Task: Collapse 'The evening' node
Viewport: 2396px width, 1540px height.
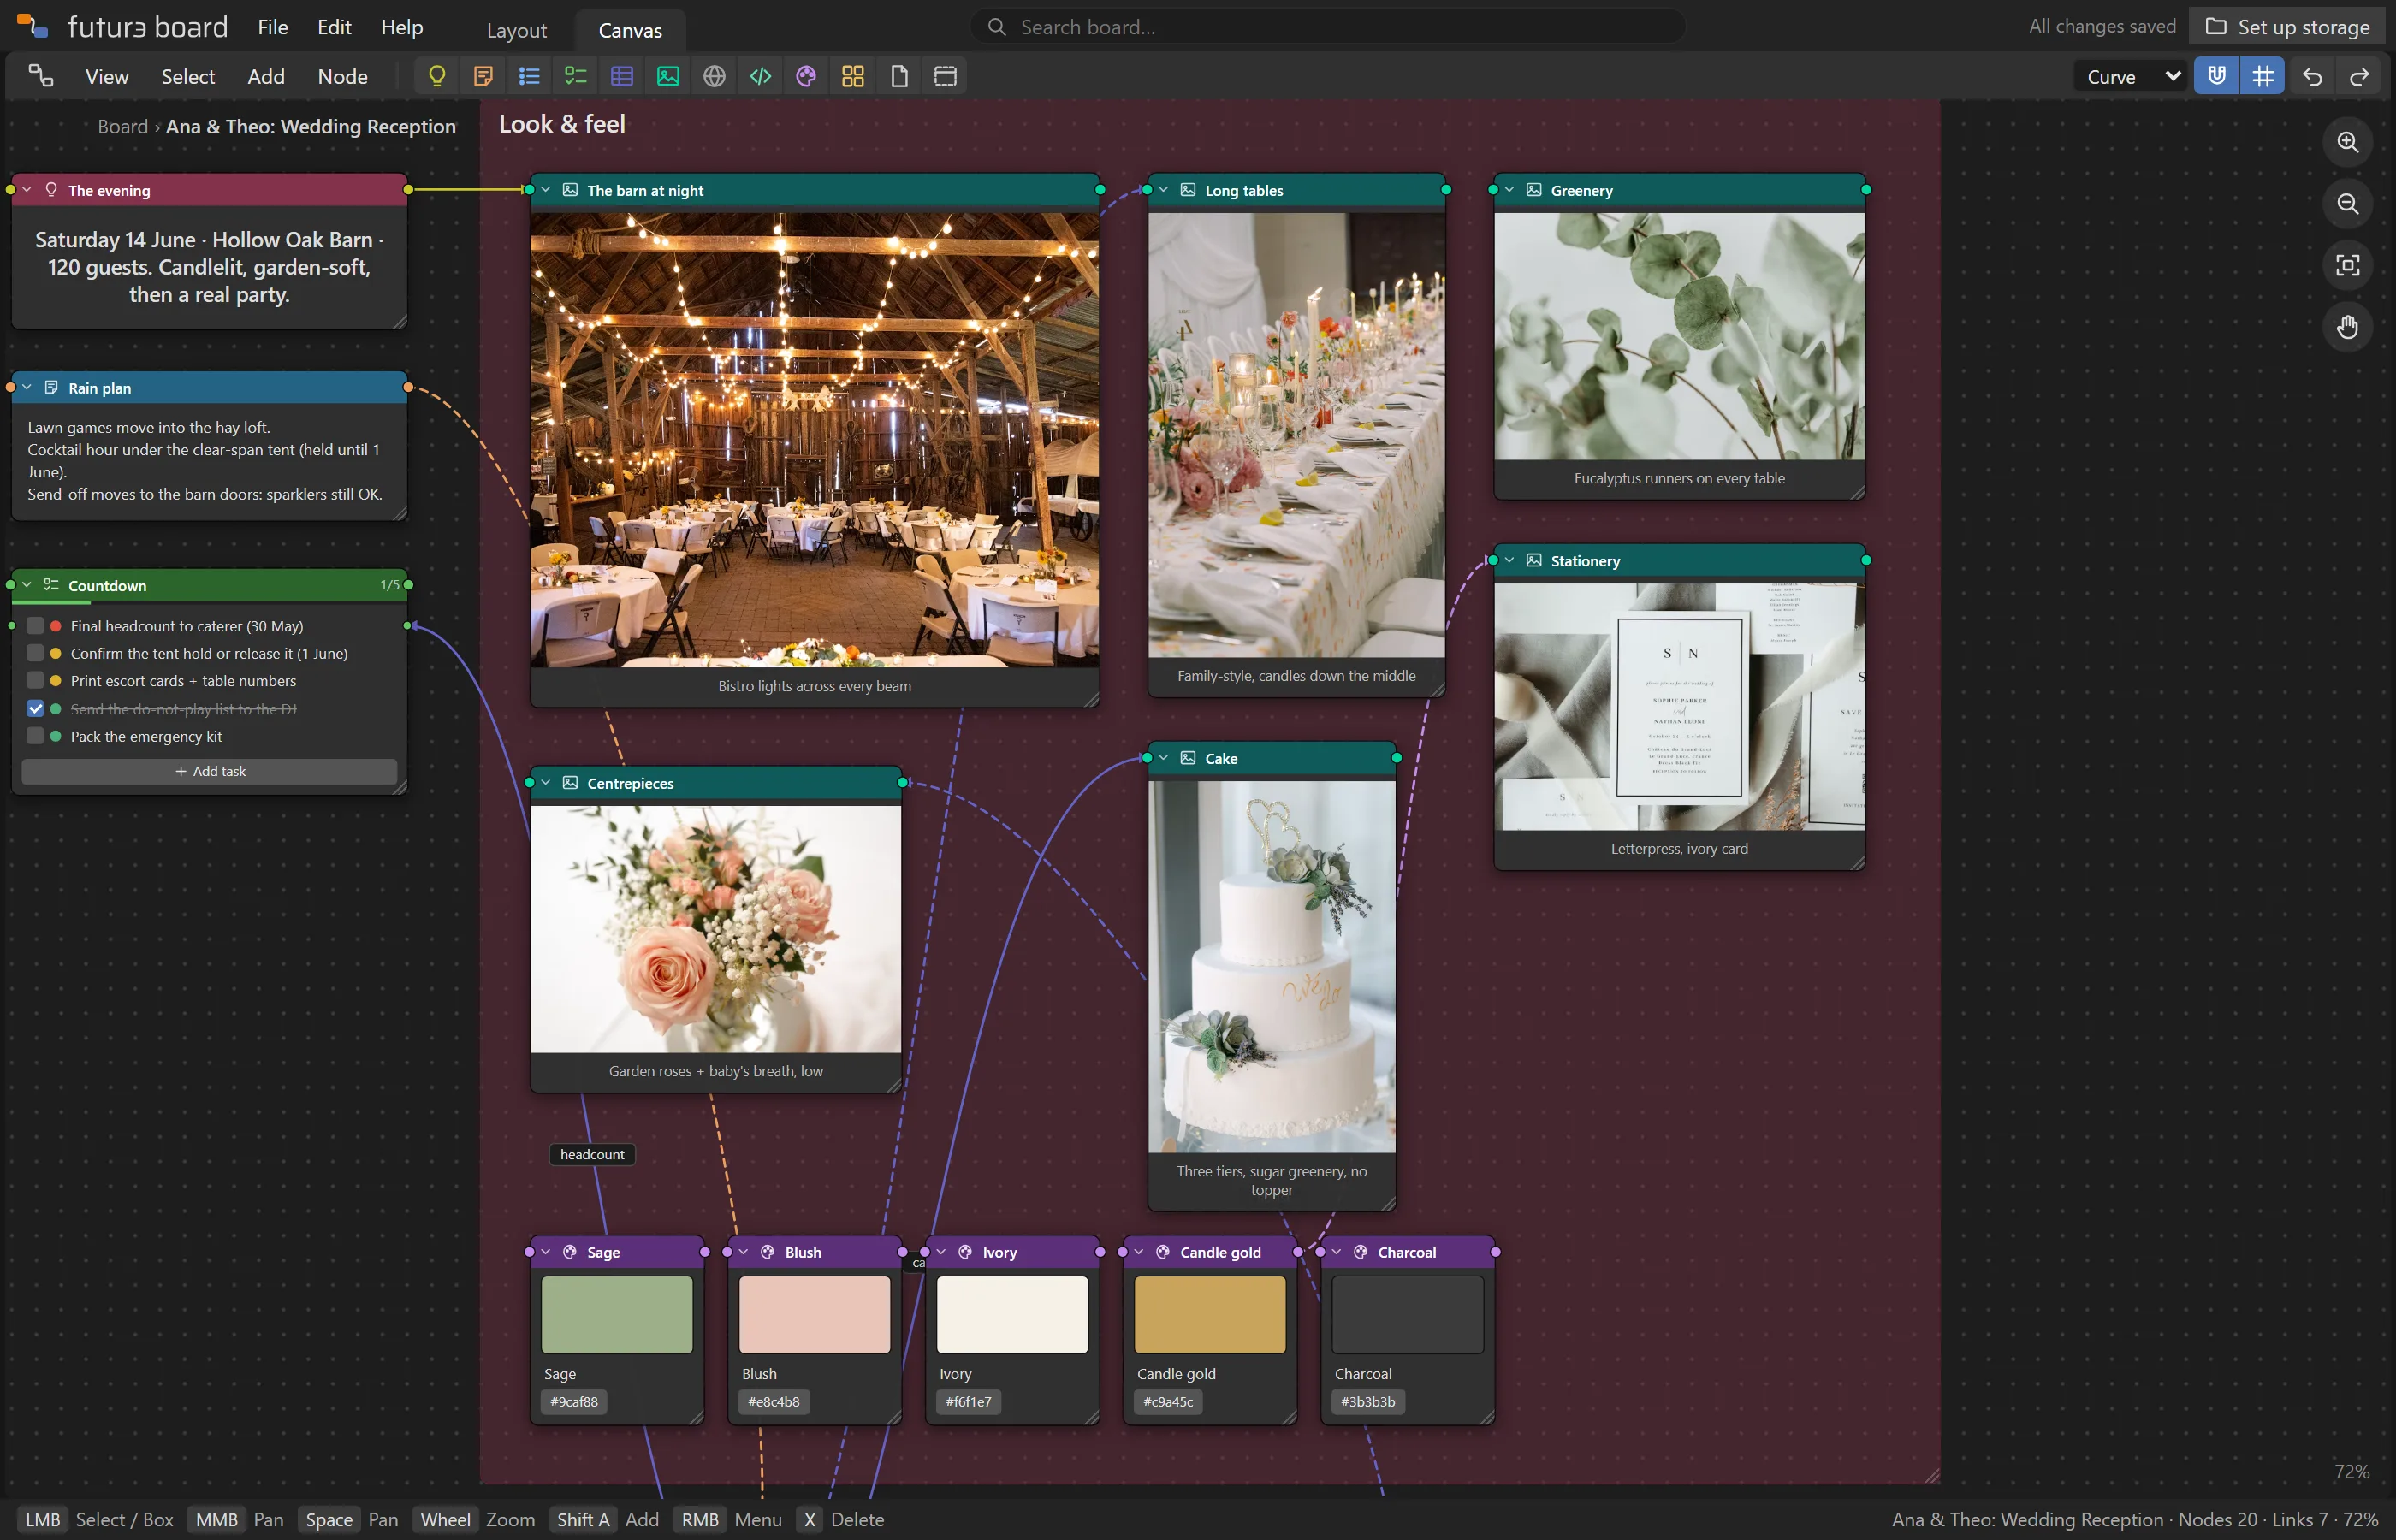Action: (27, 190)
